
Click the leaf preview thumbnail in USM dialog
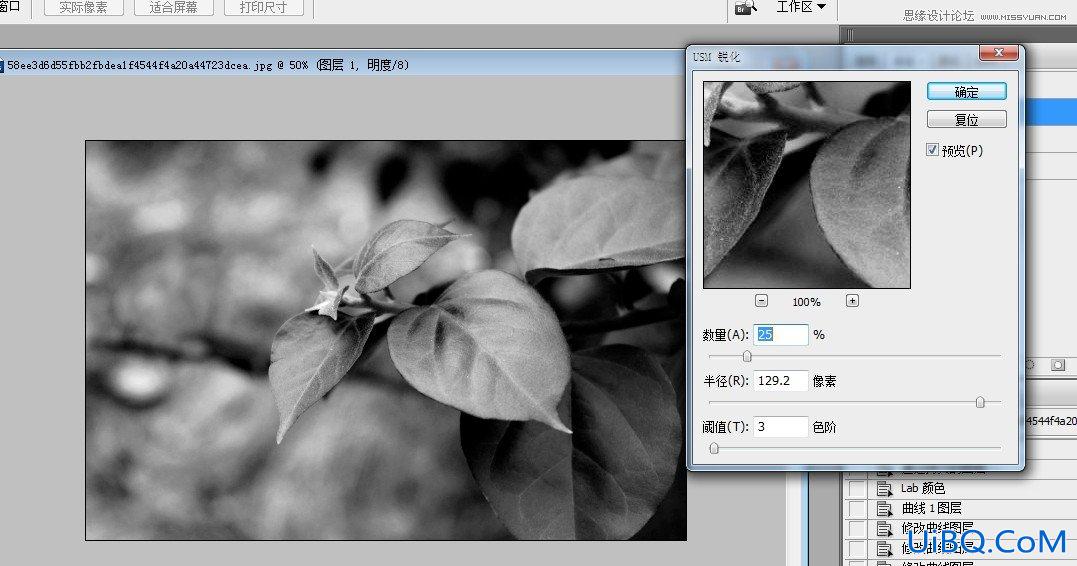(807, 185)
